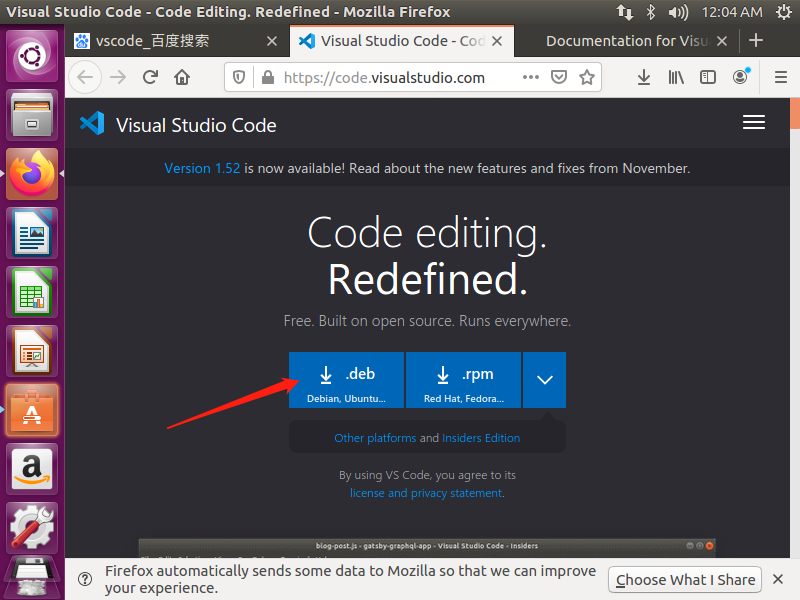The image size is (800, 600).
Task: Open the VS Code site navigation menu
Action: [754, 122]
